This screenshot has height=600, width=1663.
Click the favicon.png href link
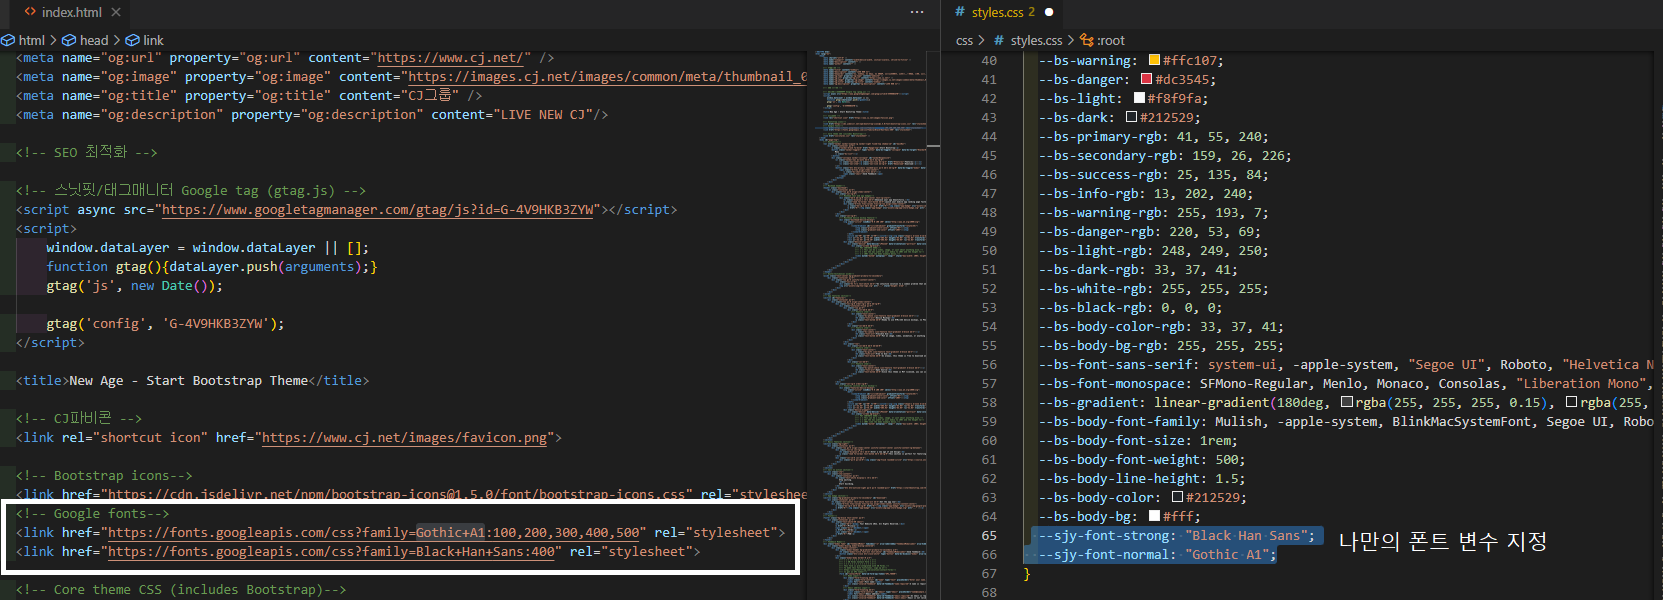click(x=404, y=438)
